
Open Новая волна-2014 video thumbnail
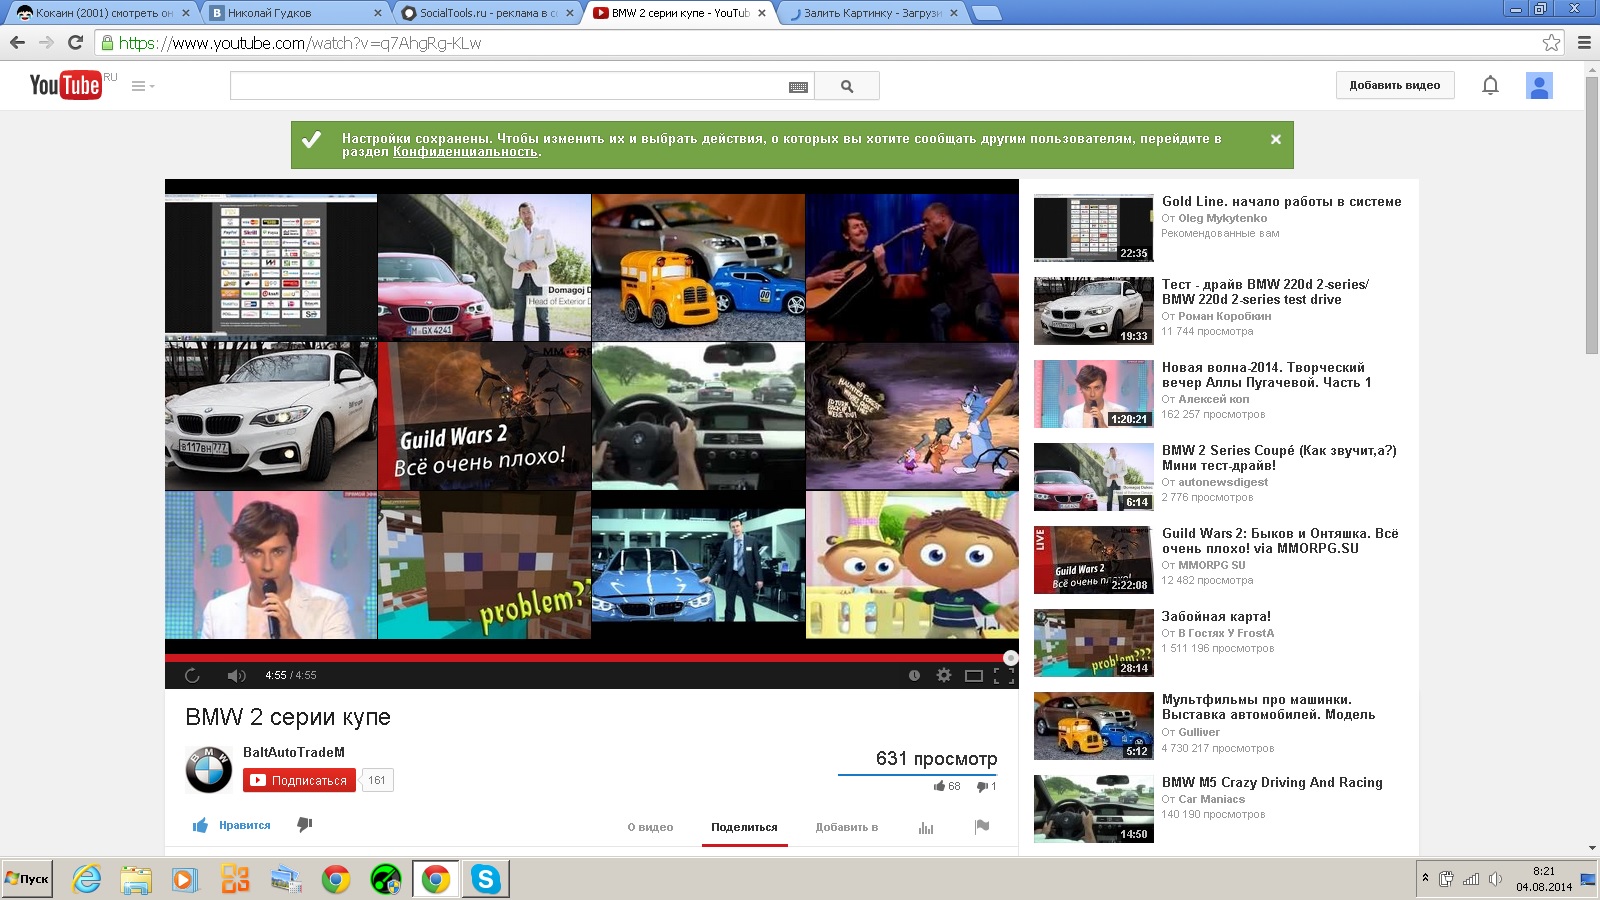click(x=1093, y=394)
